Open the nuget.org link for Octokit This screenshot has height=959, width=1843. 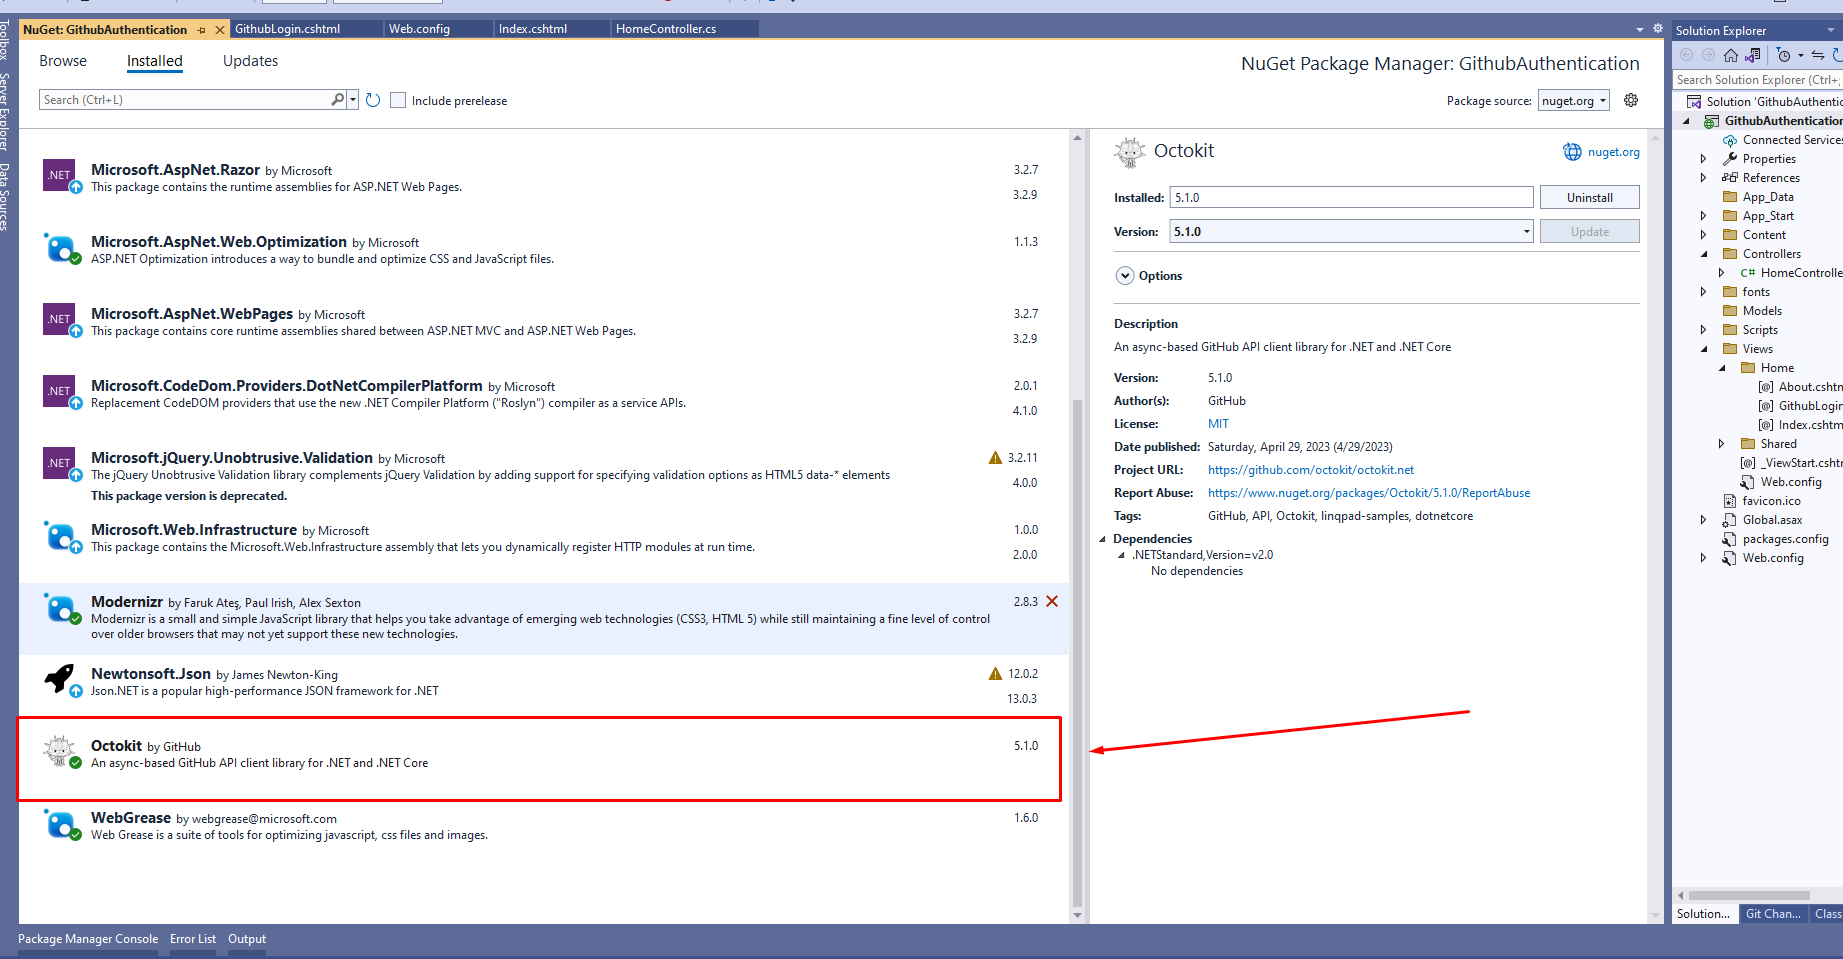(x=1613, y=152)
